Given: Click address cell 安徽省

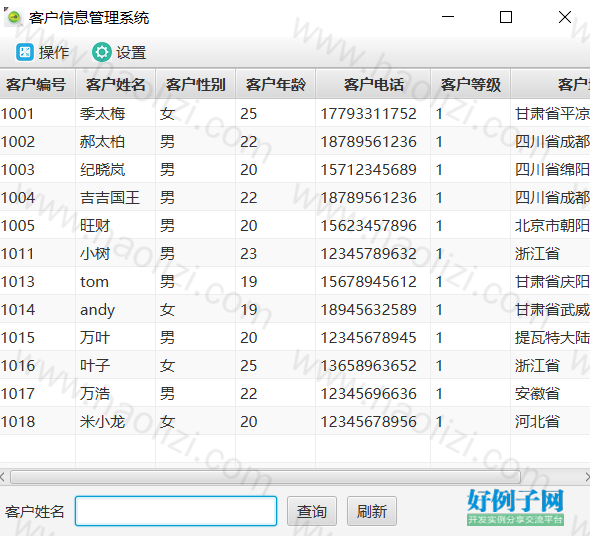Looking at the screenshot, I should pos(550,393).
